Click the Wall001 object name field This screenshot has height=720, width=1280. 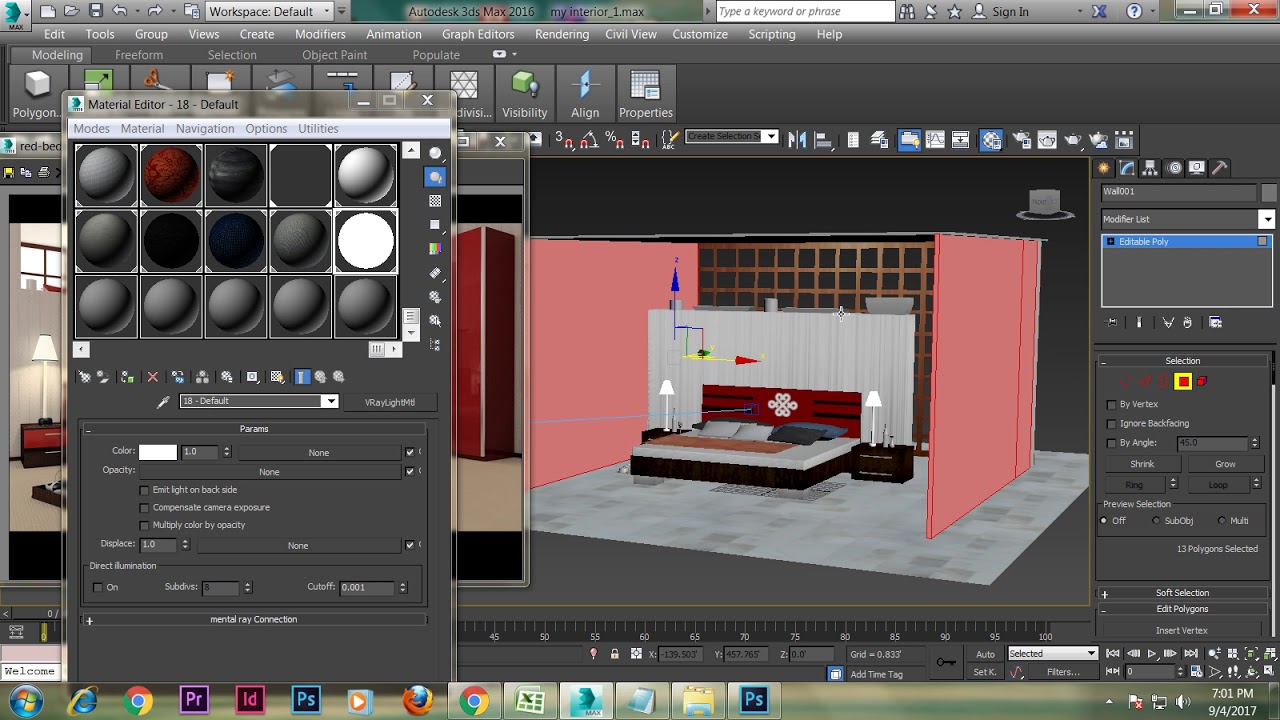click(x=1180, y=192)
